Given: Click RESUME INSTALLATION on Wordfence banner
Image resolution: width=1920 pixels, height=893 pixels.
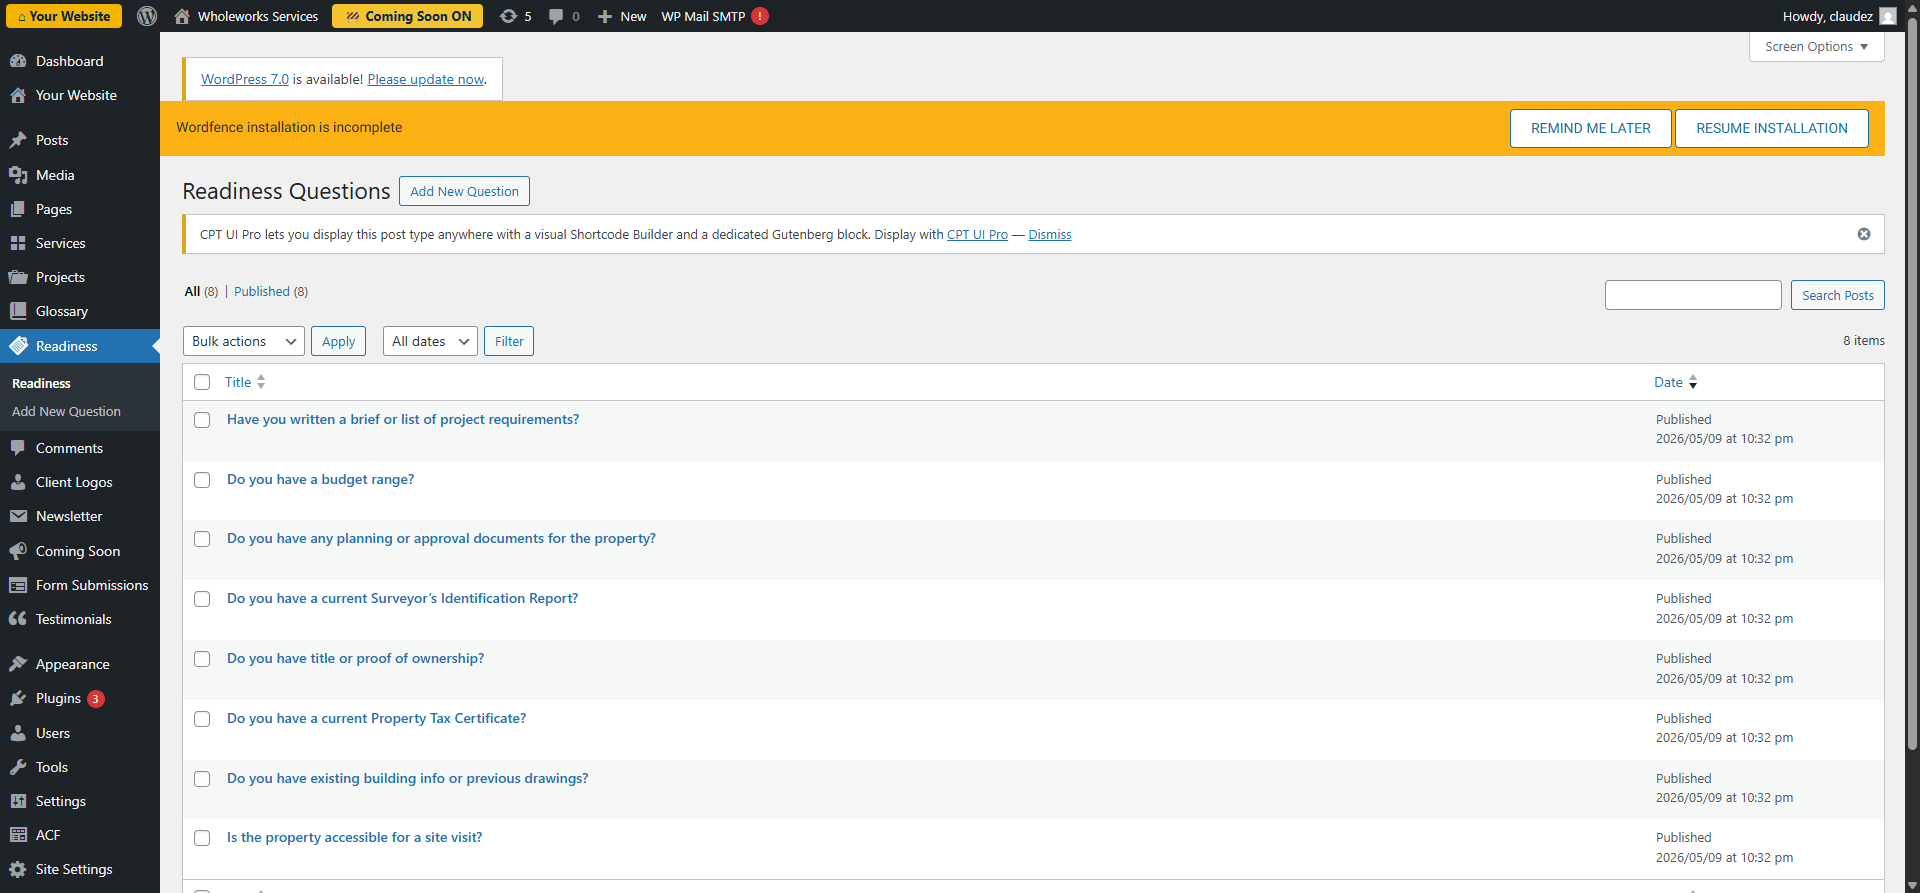Looking at the screenshot, I should pyautogui.click(x=1771, y=128).
